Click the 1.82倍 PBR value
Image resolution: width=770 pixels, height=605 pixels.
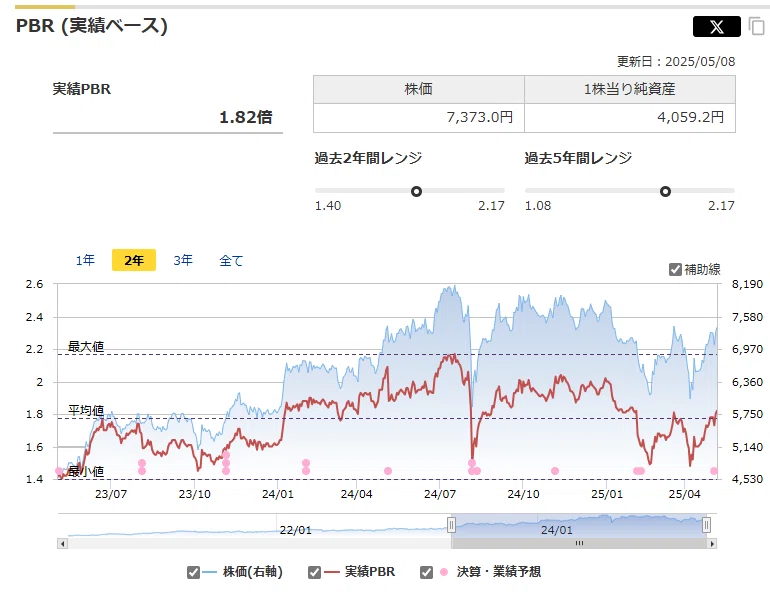click(x=246, y=117)
